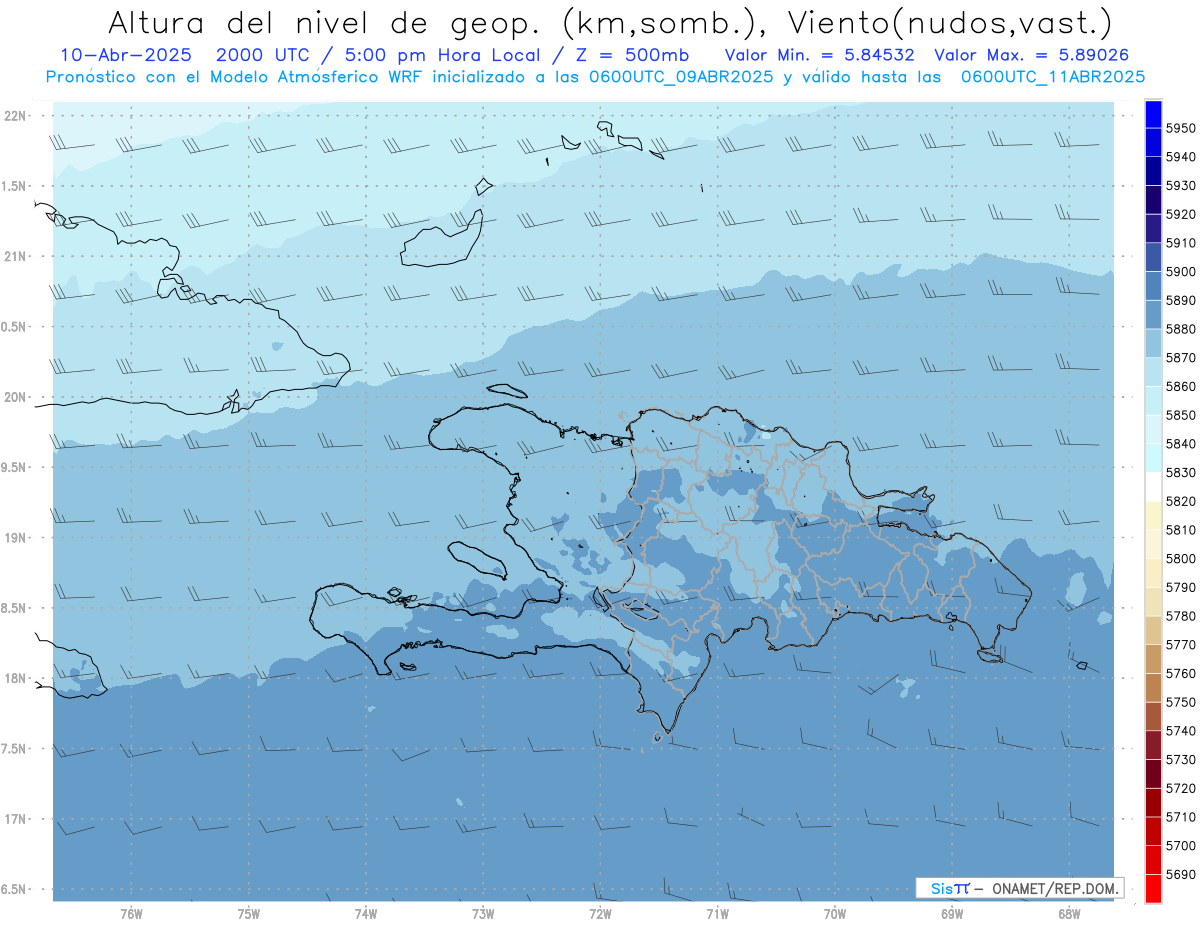The width and height of the screenshot is (1200, 927).
Task: Click the legend value '5800'
Action: [x=1181, y=558]
